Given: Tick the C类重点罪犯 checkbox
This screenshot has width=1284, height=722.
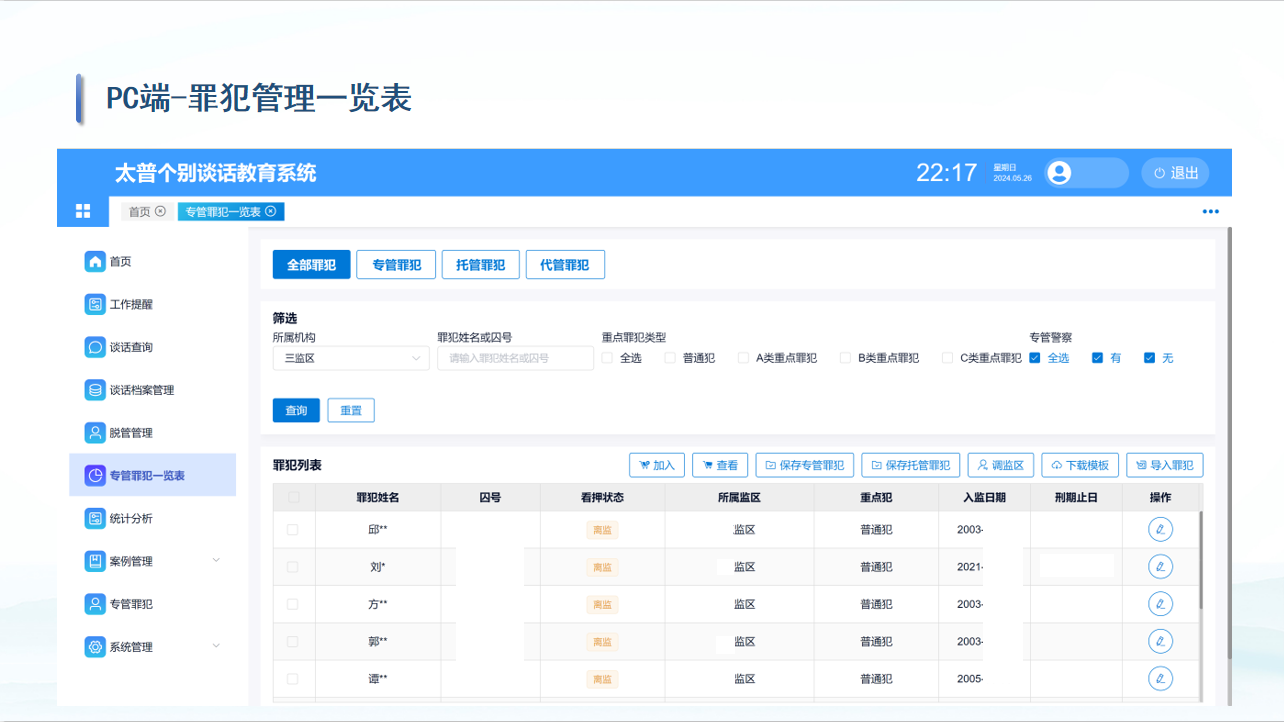Looking at the screenshot, I should pos(947,358).
